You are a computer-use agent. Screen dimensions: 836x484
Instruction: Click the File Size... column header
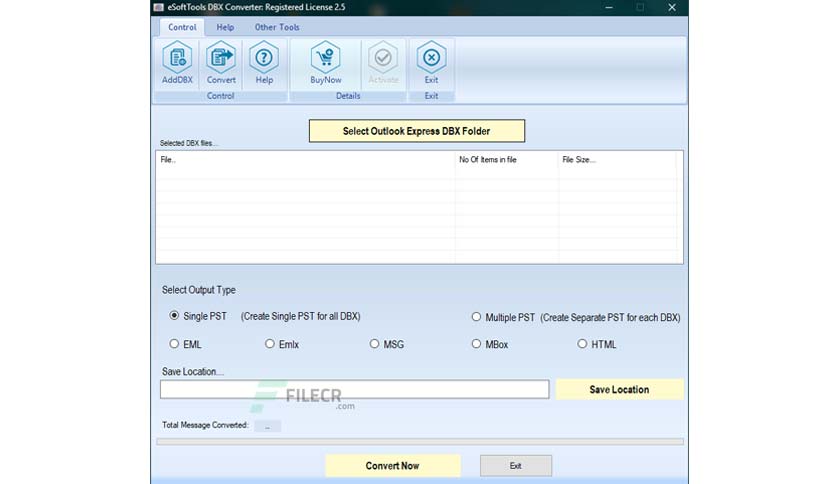pyautogui.click(x=617, y=159)
